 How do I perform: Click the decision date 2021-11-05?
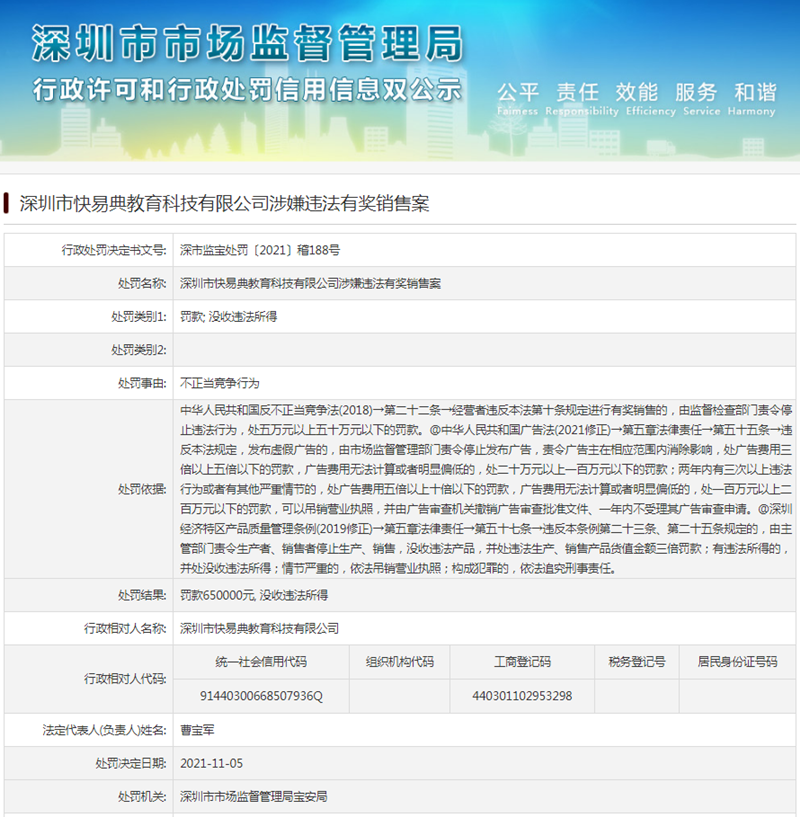[x=212, y=763]
